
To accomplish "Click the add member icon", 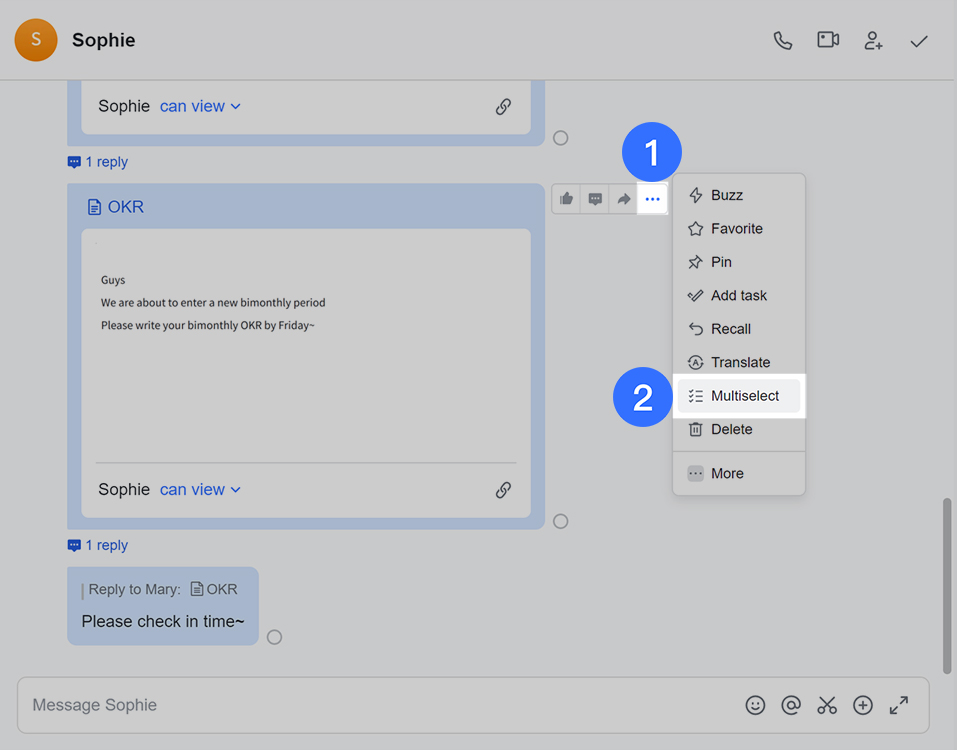I will [x=874, y=41].
